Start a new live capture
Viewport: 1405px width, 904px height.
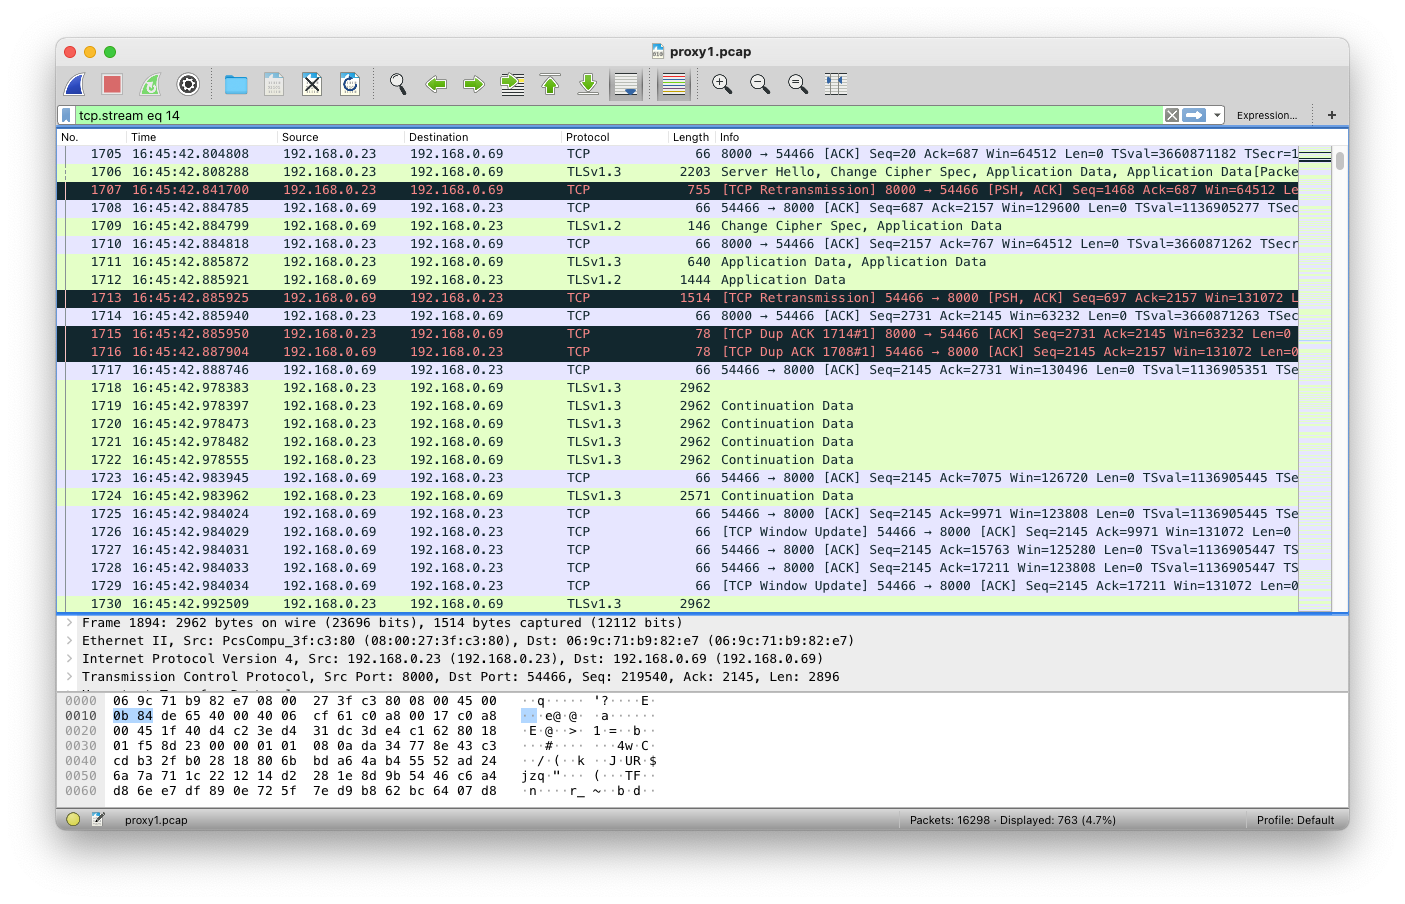74,84
